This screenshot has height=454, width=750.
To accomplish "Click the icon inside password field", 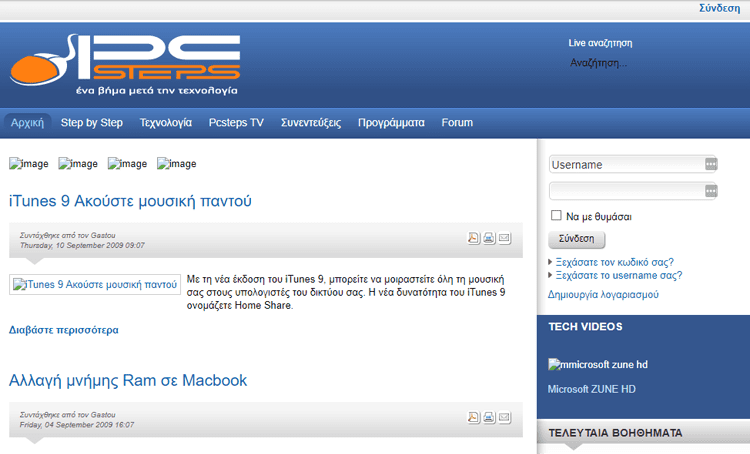I will [x=711, y=191].
